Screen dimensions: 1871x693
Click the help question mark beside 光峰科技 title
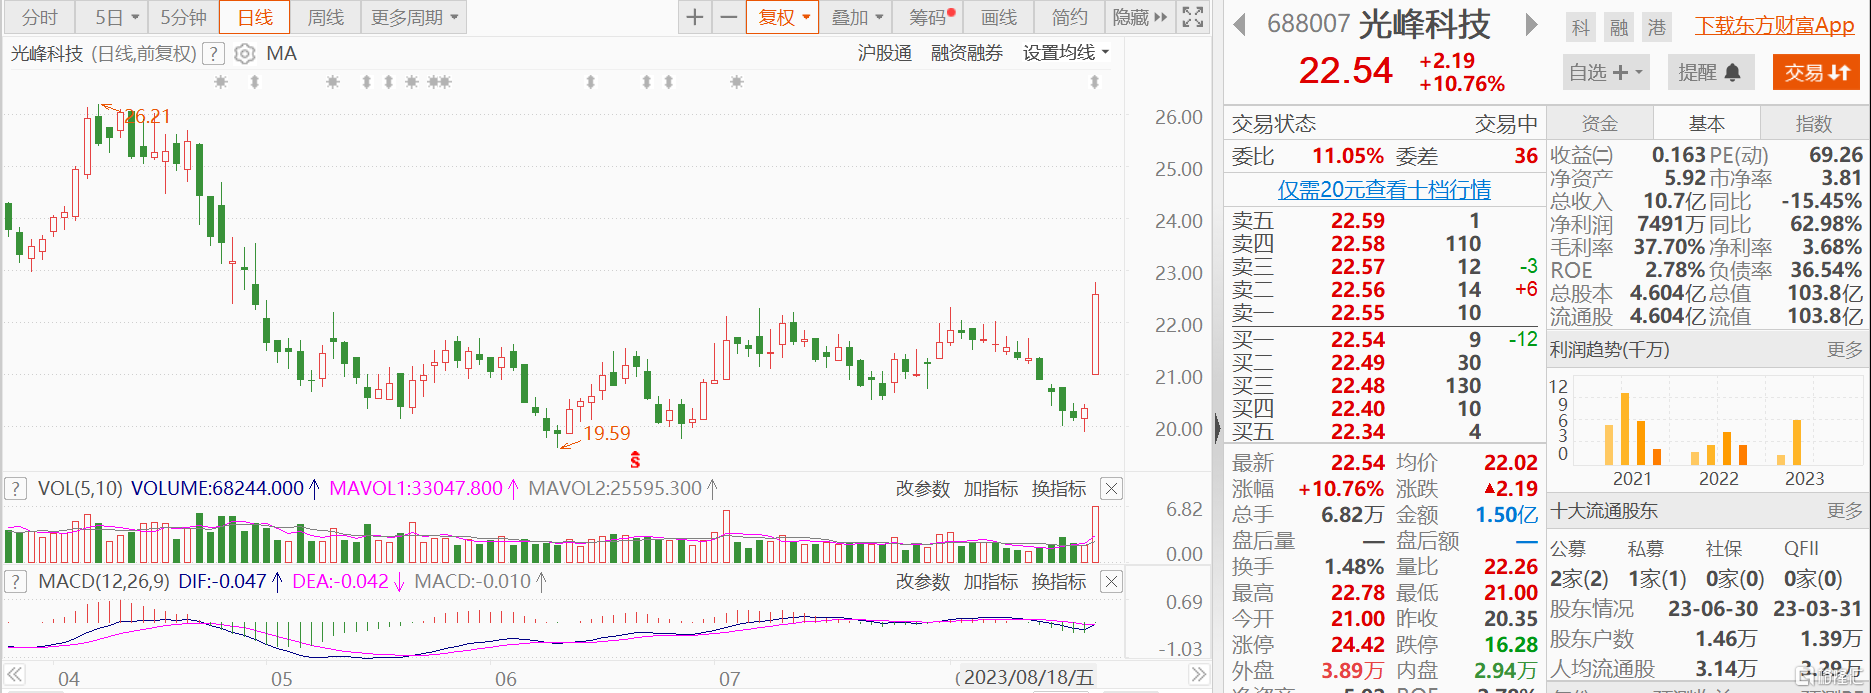pyautogui.click(x=213, y=54)
